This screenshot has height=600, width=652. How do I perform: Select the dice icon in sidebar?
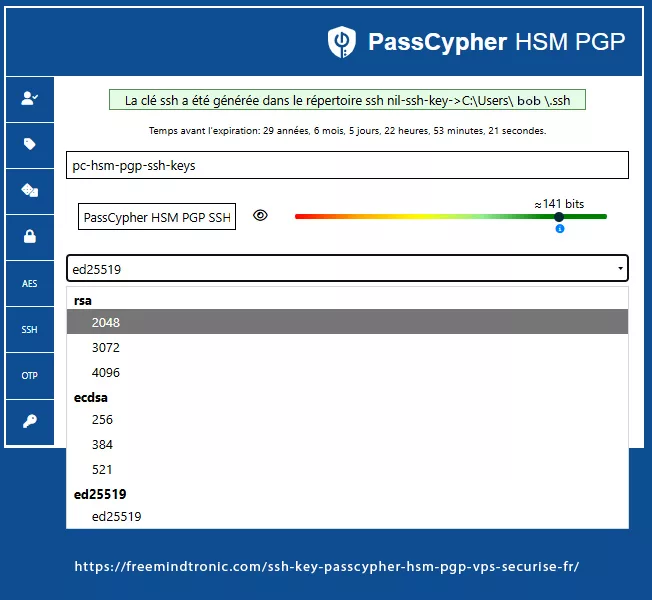(x=29, y=190)
